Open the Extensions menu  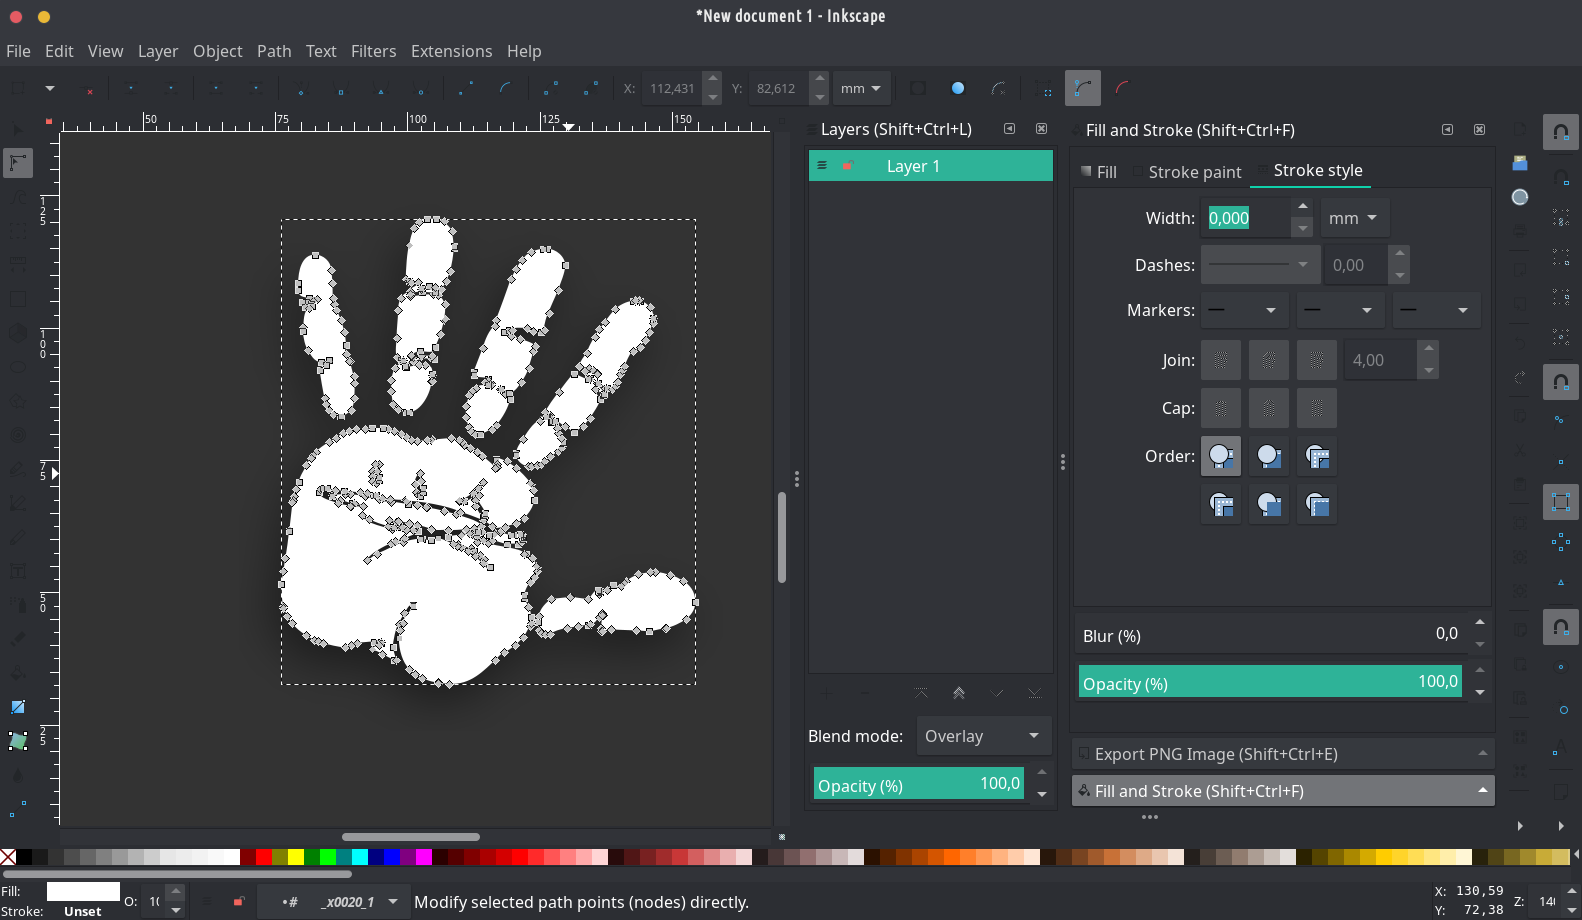pyautogui.click(x=451, y=51)
